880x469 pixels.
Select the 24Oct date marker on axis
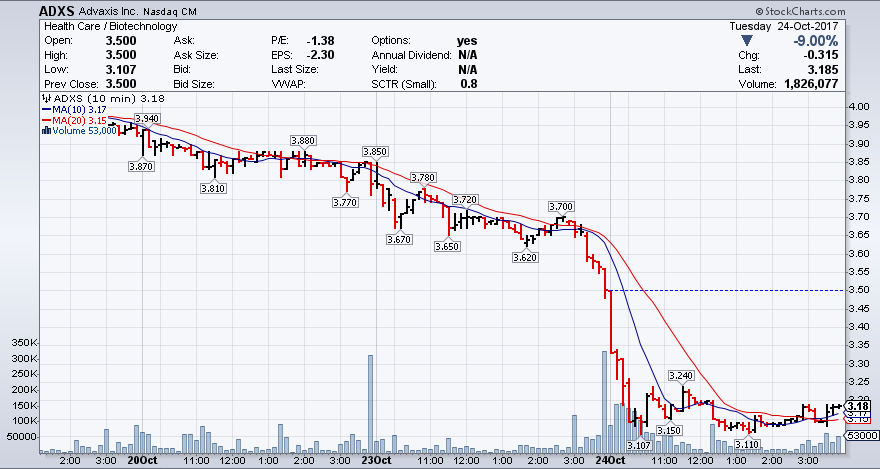609,460
